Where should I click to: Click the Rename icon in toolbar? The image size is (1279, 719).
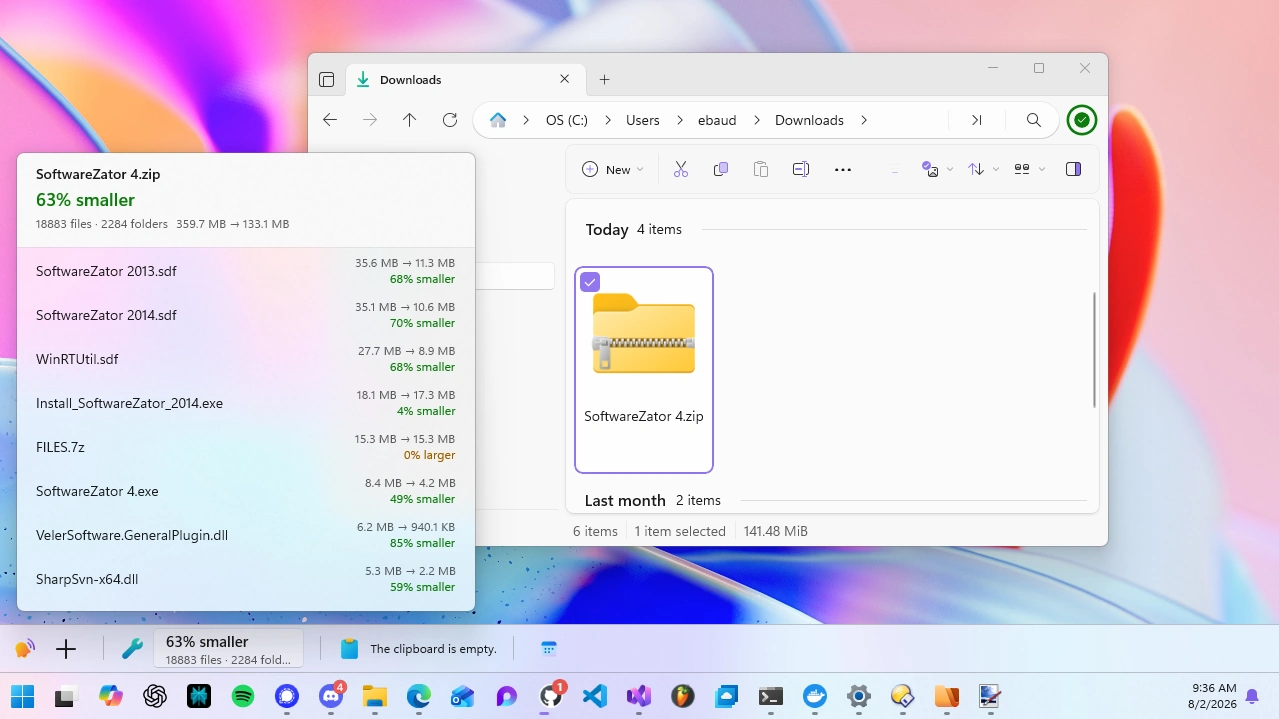pyautogui.click(x=800, y=170)
